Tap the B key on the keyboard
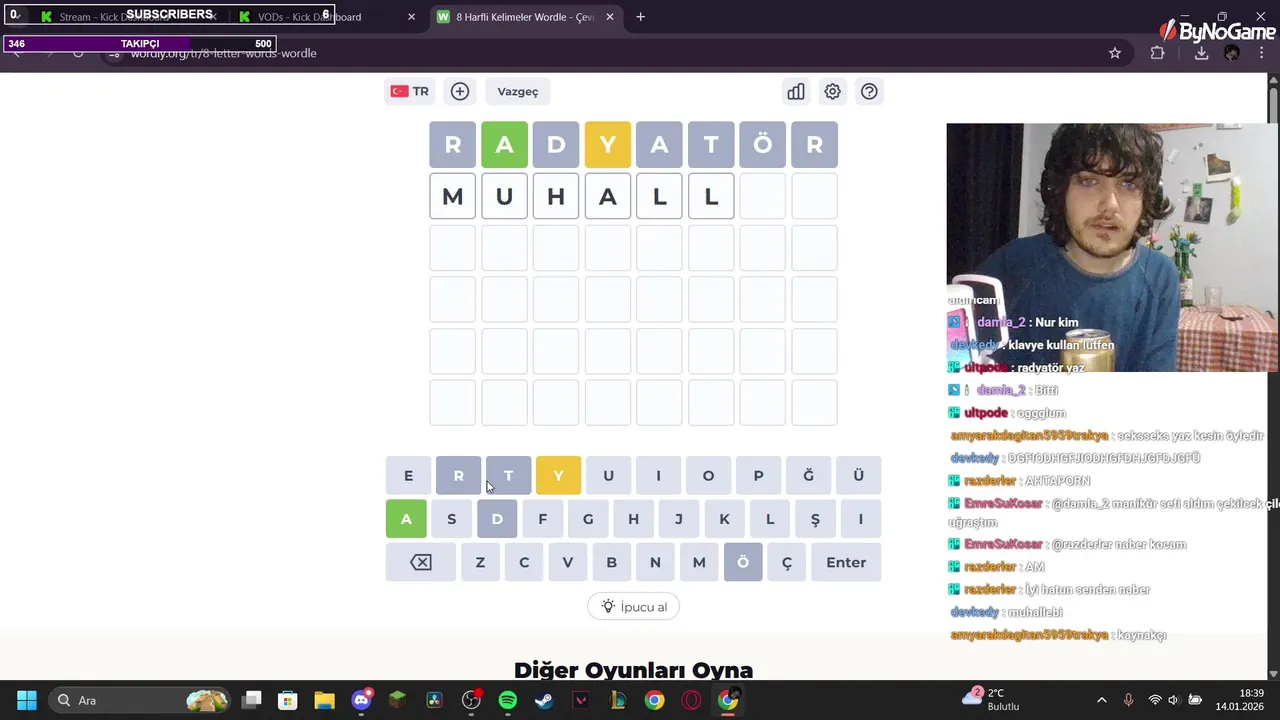This screenshot has height=720, width=1280. coord(611,562)
